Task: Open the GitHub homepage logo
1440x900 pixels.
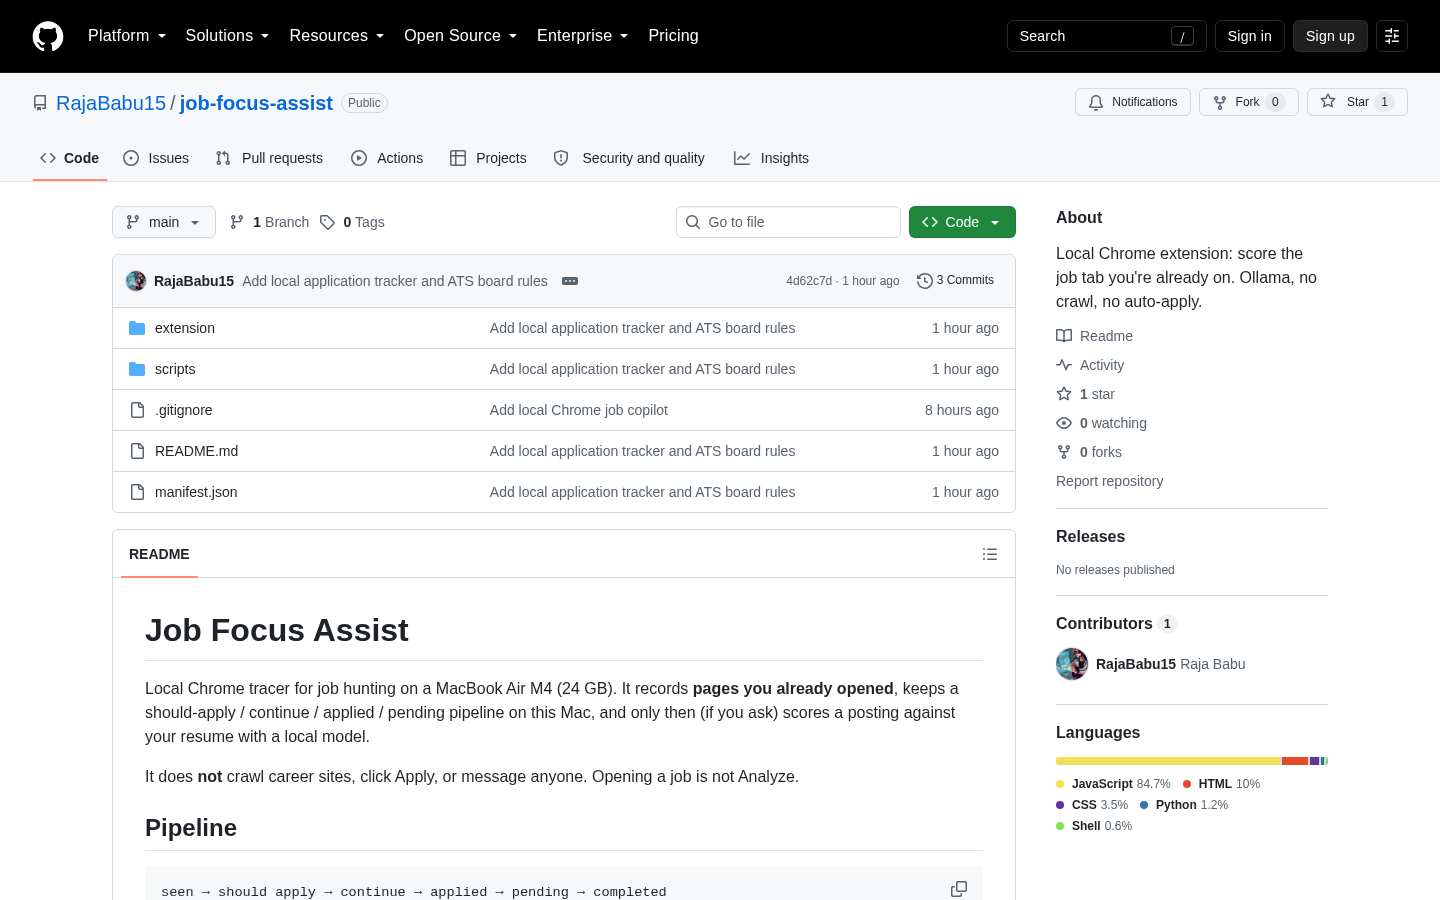Action: pos(48,36)
